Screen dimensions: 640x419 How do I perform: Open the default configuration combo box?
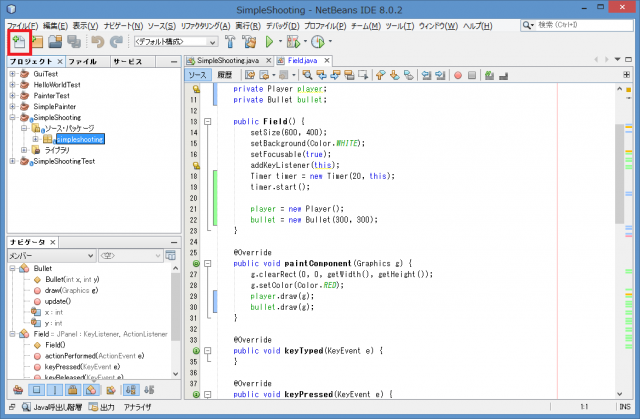pos(176,42)
